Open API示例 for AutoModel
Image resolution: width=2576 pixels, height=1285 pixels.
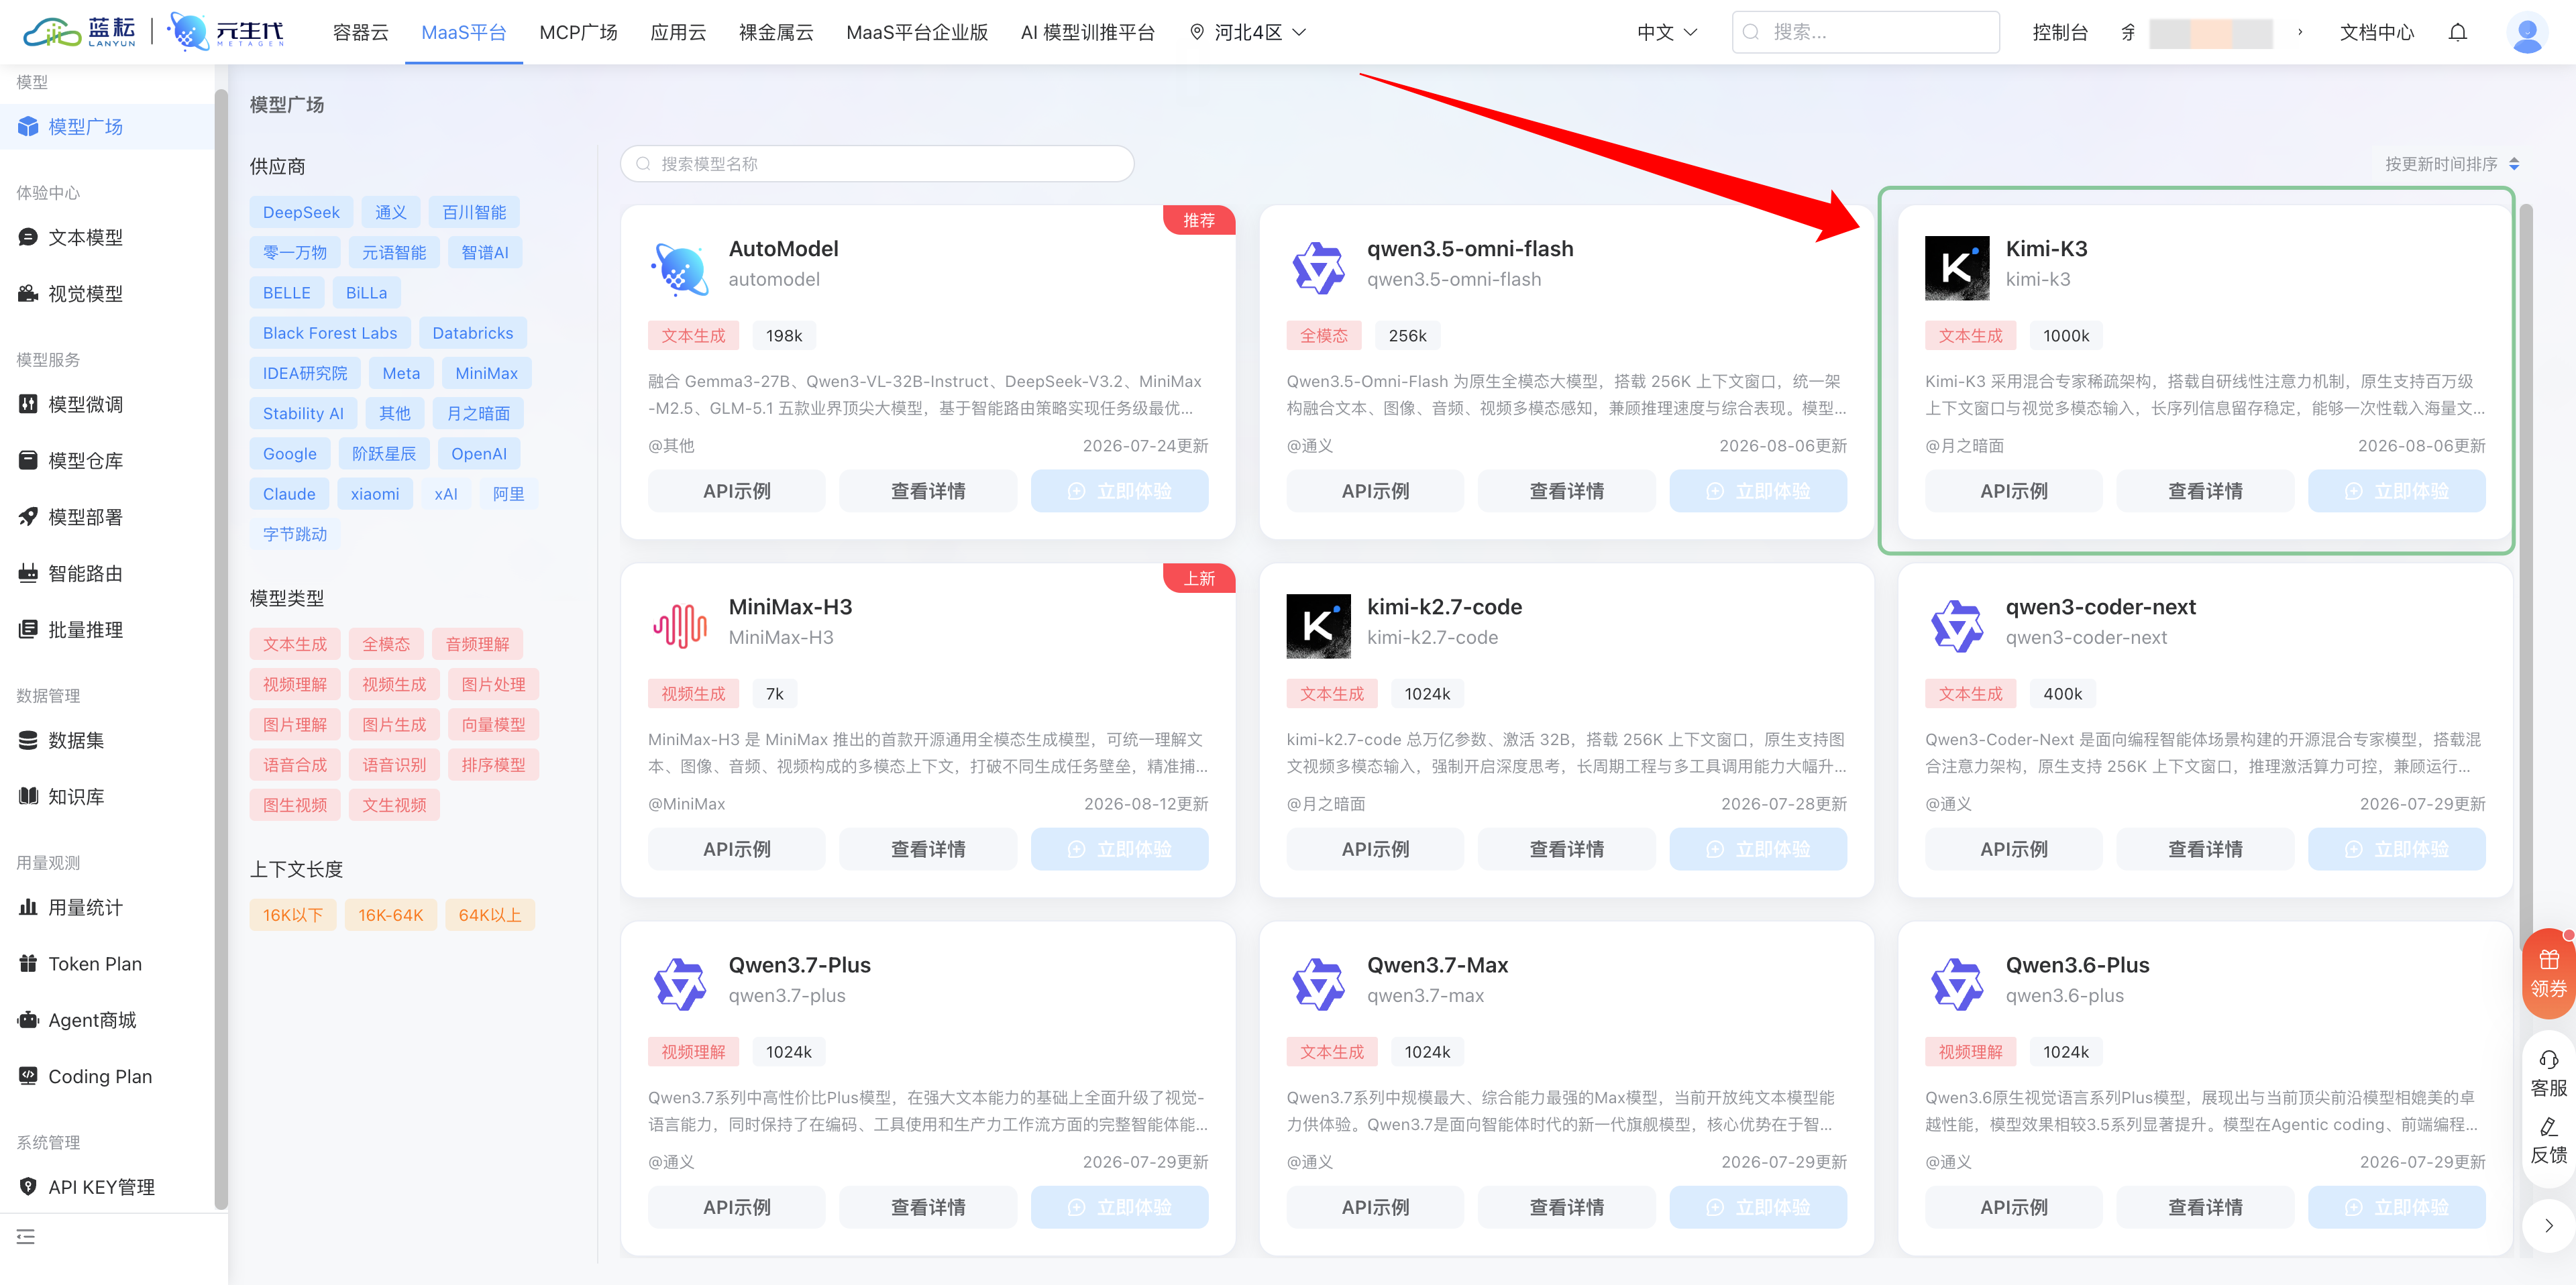[x=737, y=491]
